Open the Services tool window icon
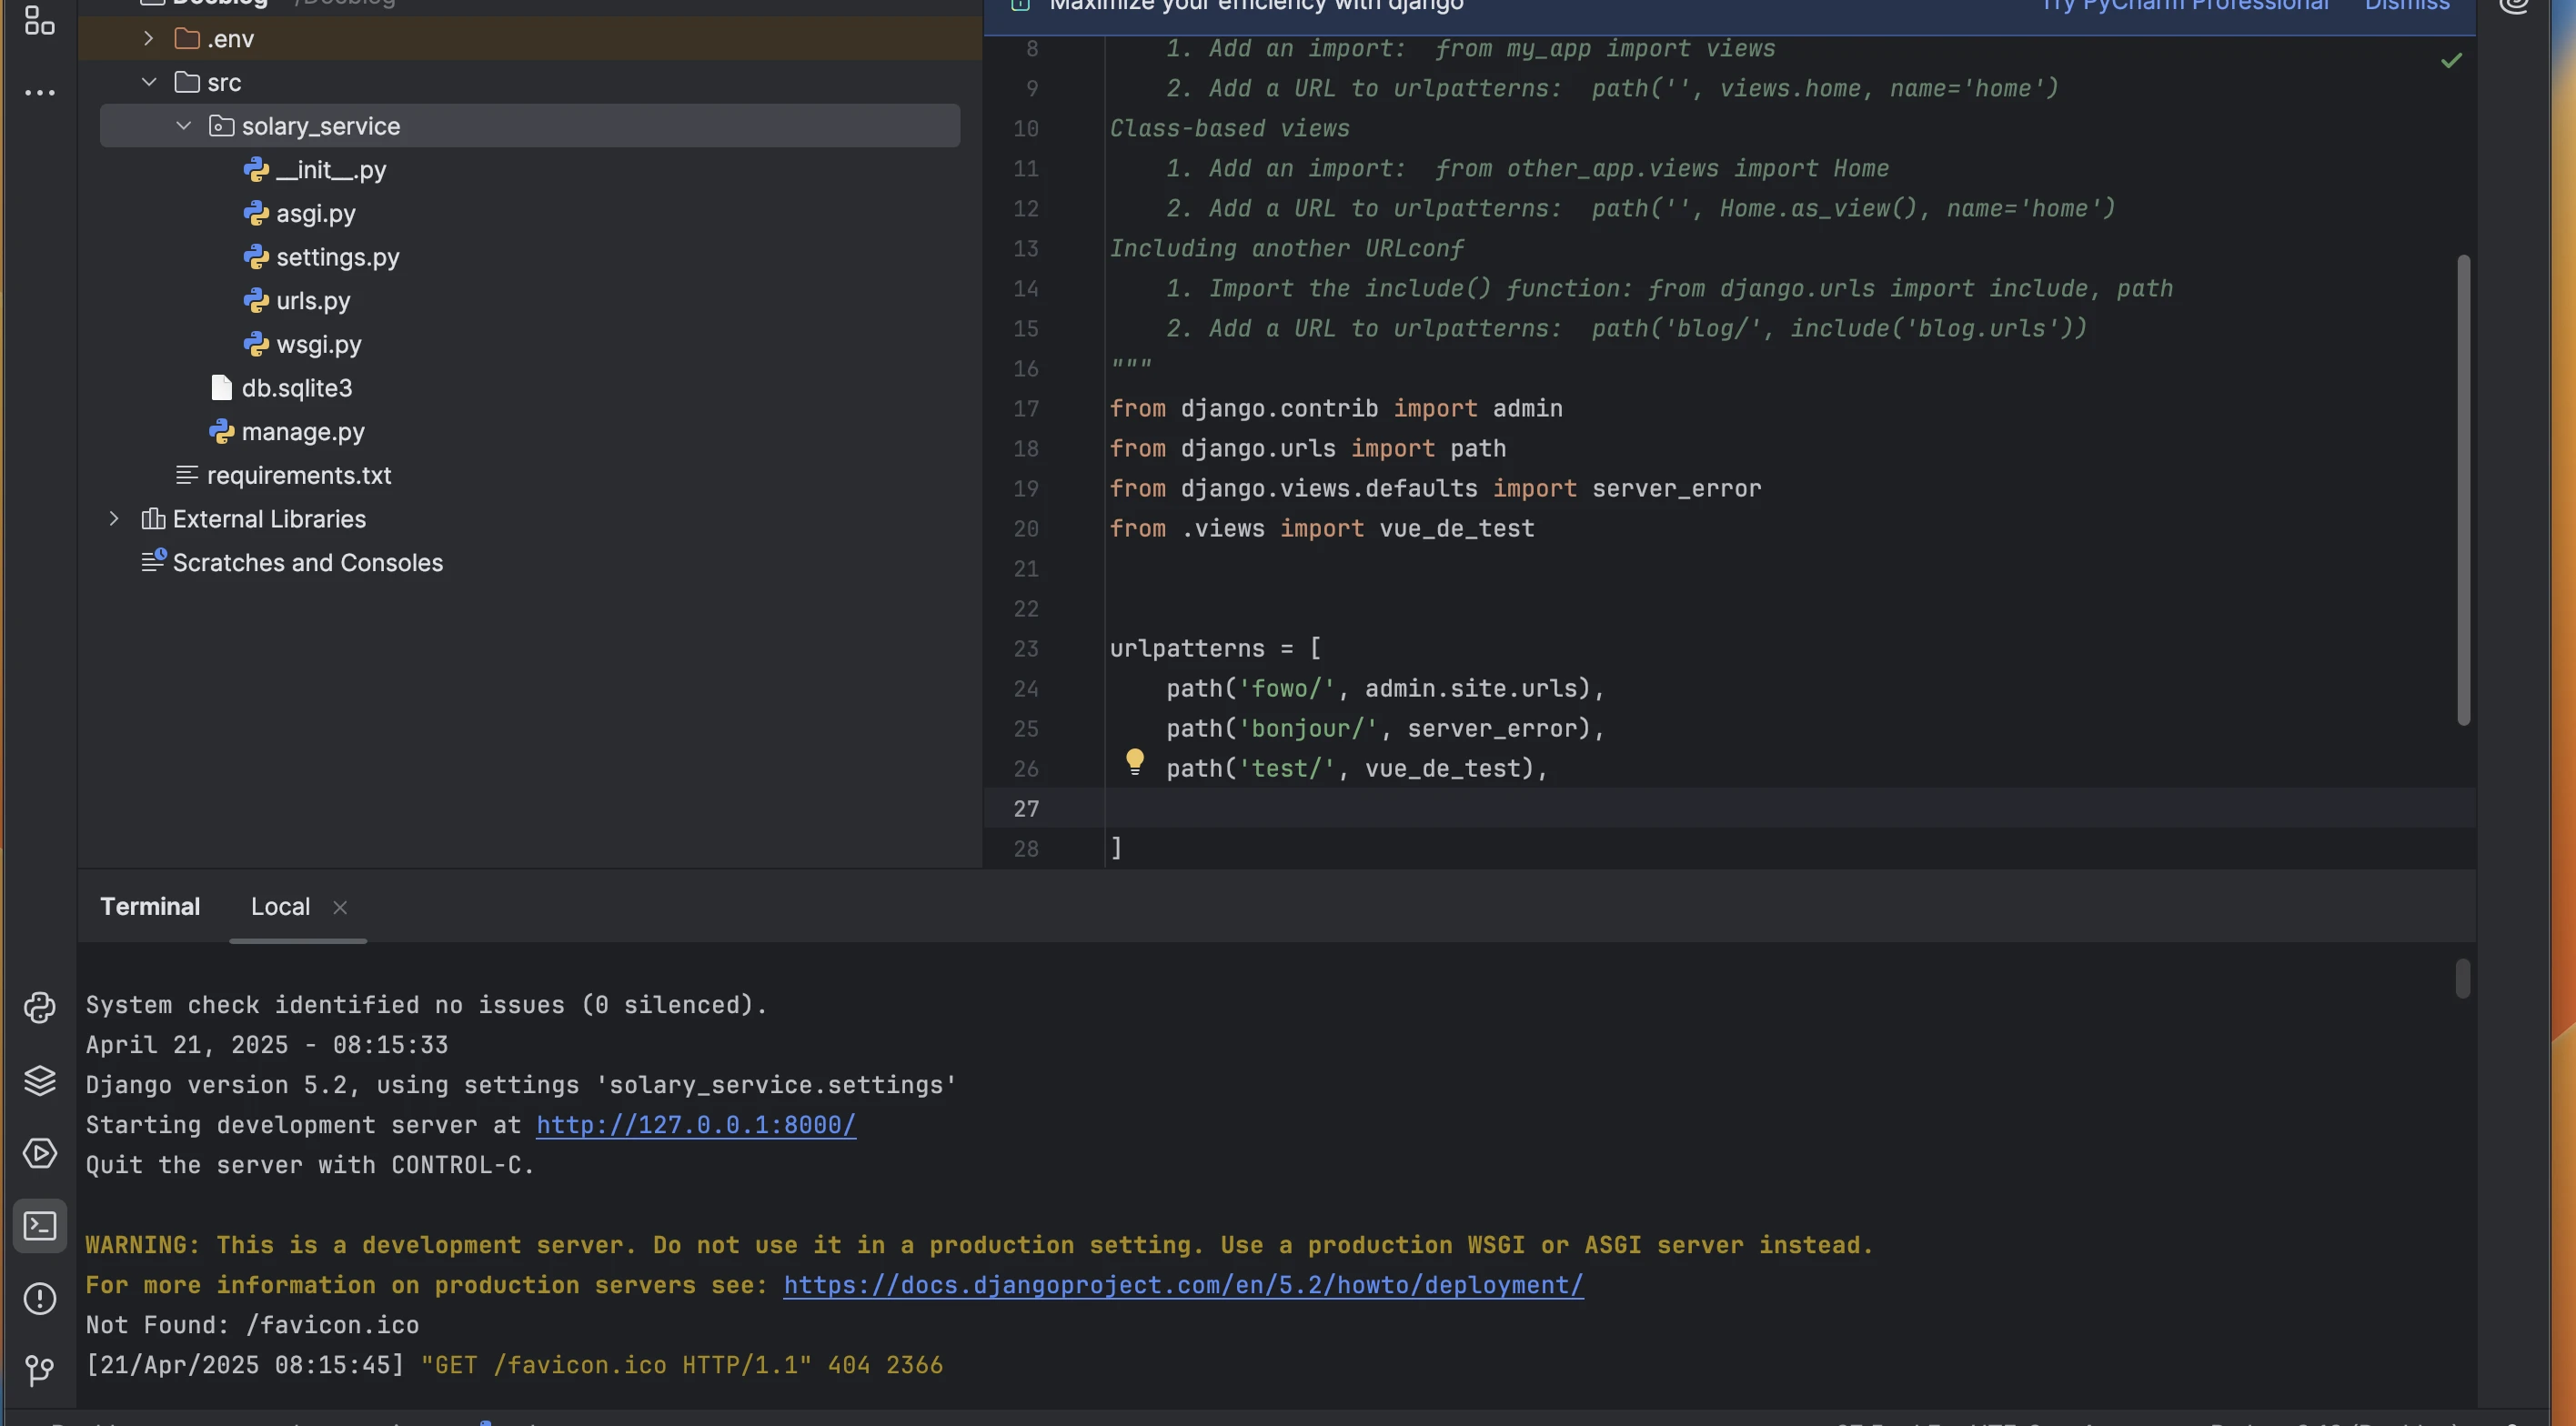The height and width of the screenshot is (1426, 2576). pyautogui.click(x=40, y=1153)
